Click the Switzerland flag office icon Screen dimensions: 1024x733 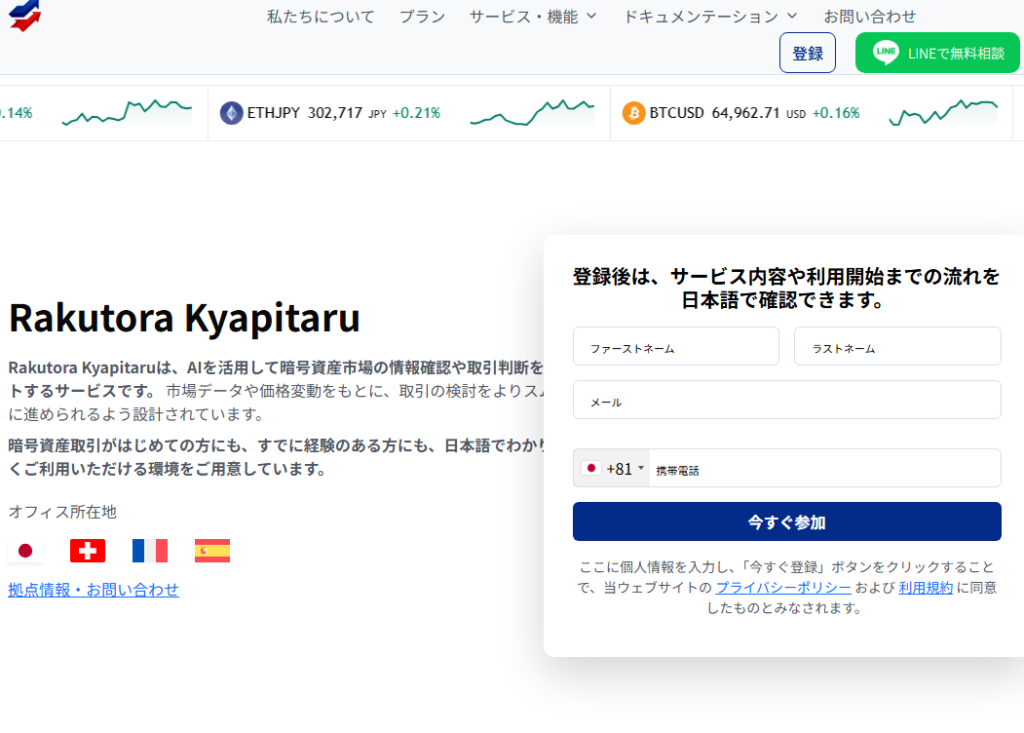pos(88,551)
